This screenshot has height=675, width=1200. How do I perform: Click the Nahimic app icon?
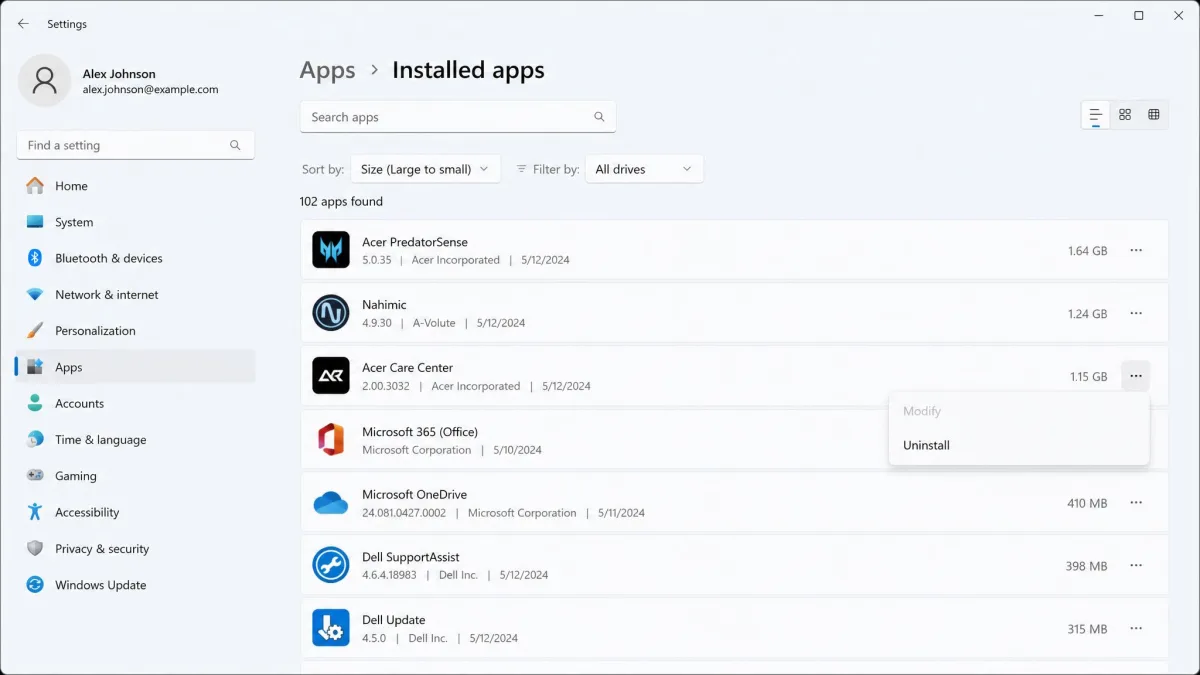point(331,313)
